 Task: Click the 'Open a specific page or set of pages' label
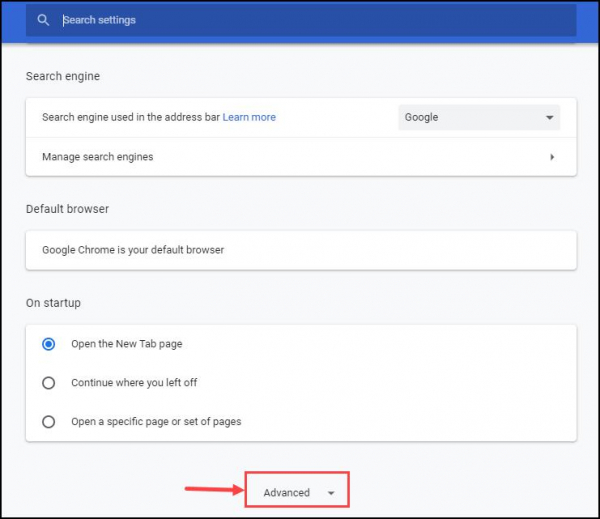point(156,422)
